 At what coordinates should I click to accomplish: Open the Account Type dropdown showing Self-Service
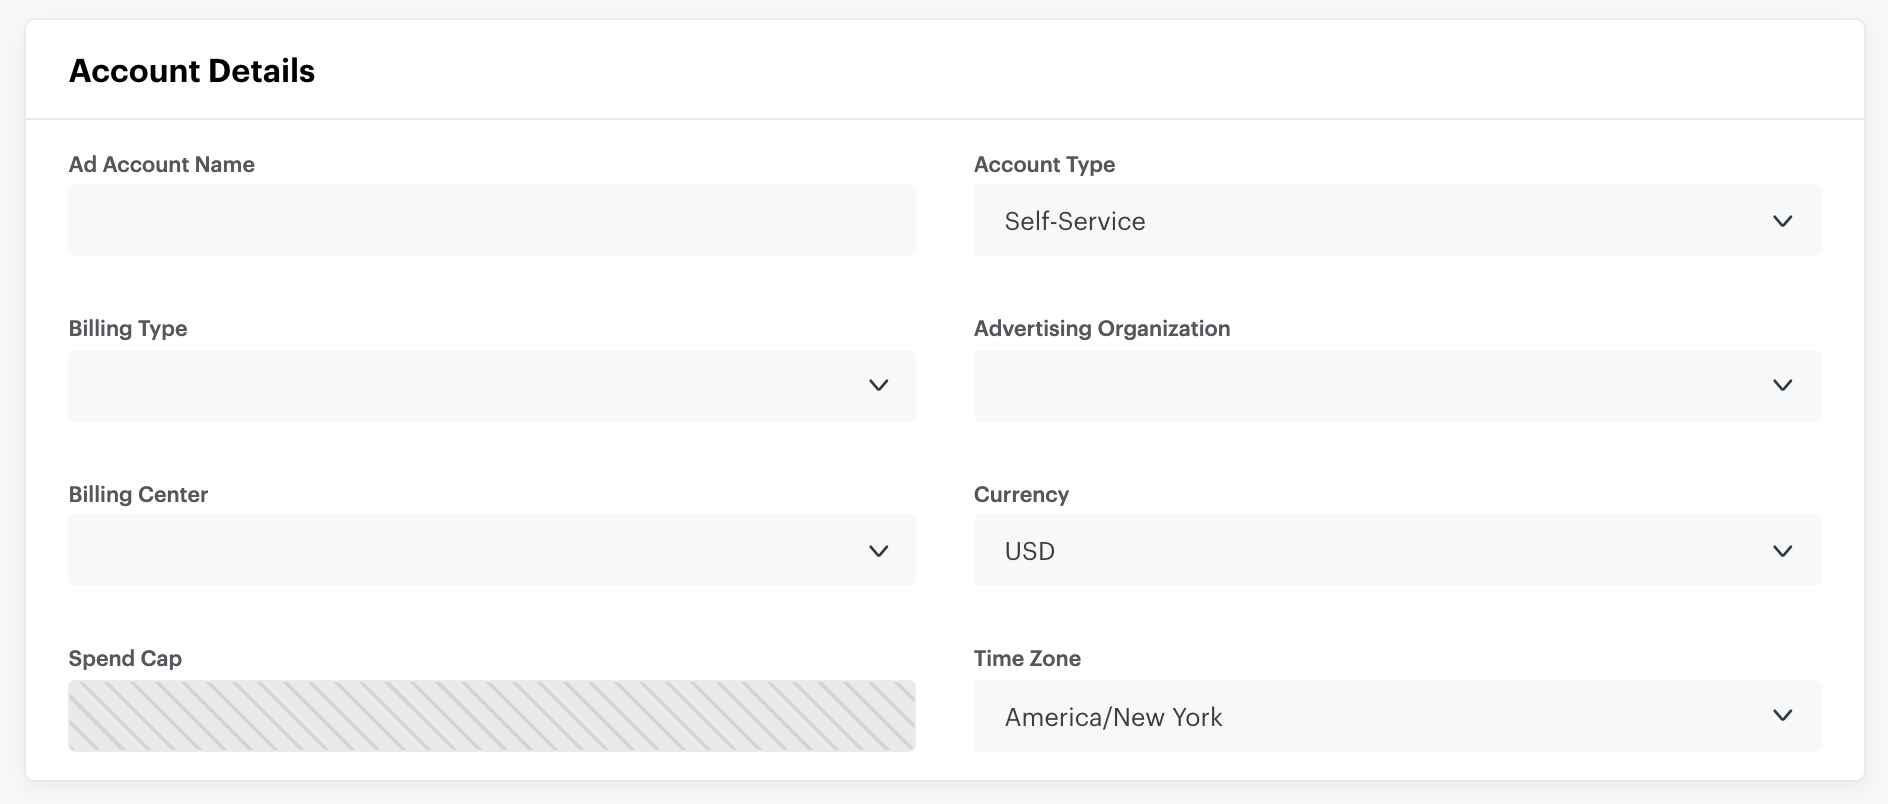pyautogui.click(x=1397, y=220)
